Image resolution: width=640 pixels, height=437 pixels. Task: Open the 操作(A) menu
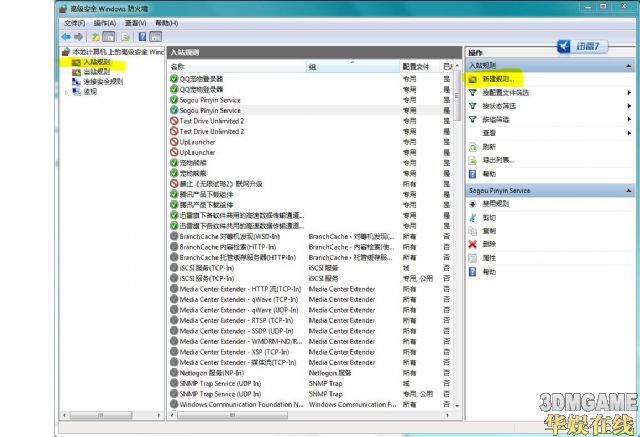coord(104,23)
